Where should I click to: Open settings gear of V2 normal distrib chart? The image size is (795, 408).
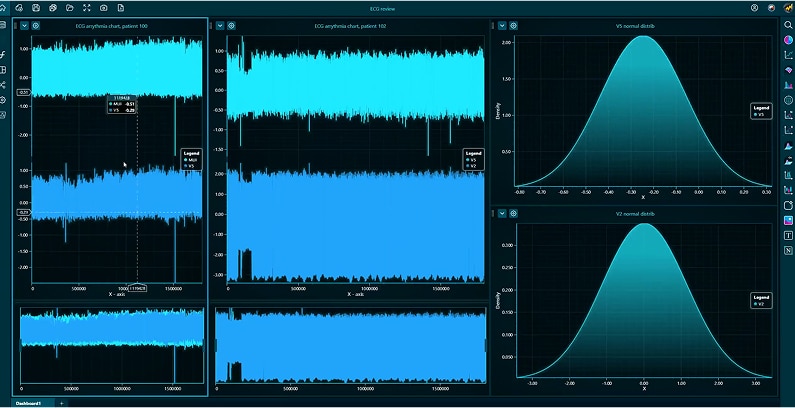(x=513, y=213)
